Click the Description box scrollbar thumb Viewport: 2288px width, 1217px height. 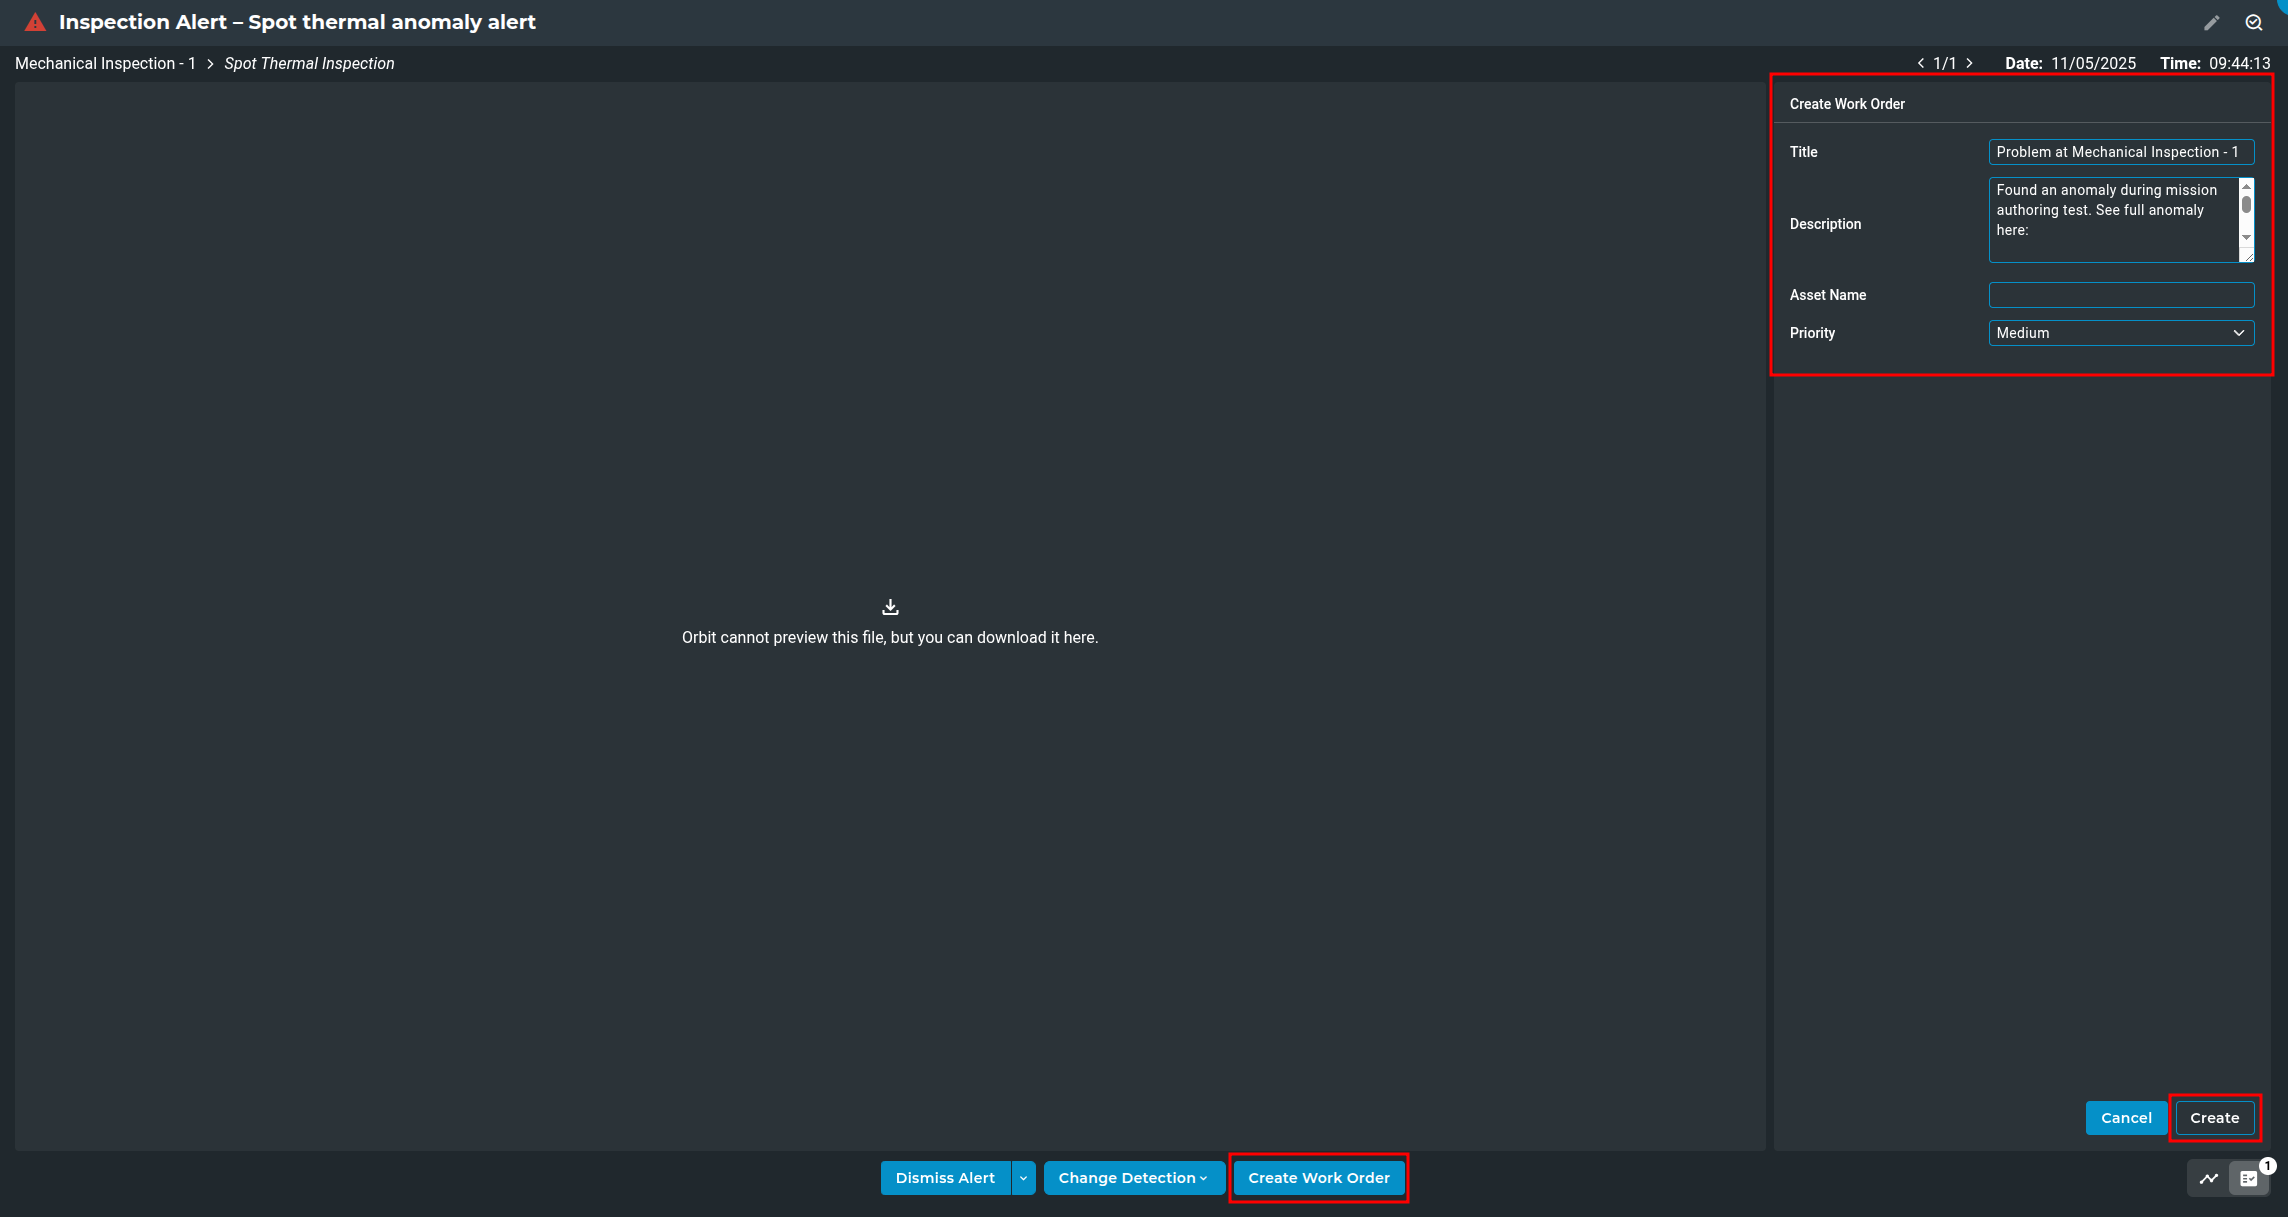pos(2246,205)
